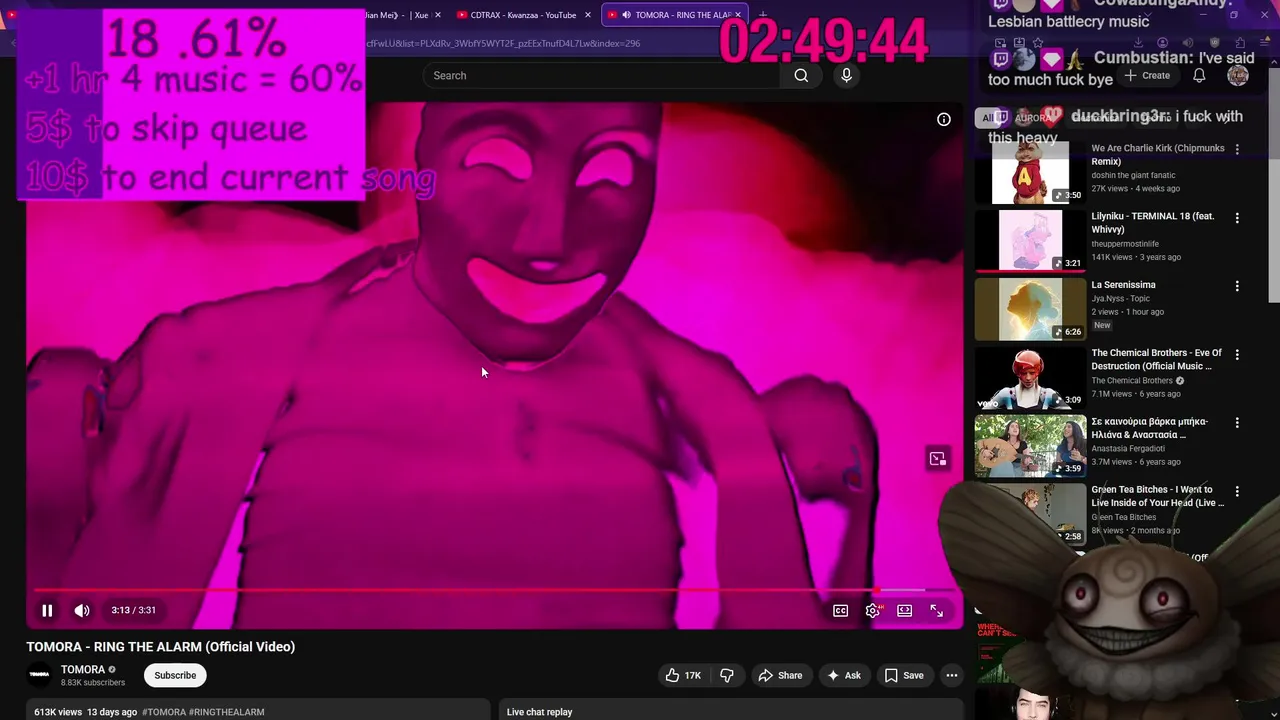Subscribe to the TOMORA channel
1280x720 pixels.
point(175,675)
